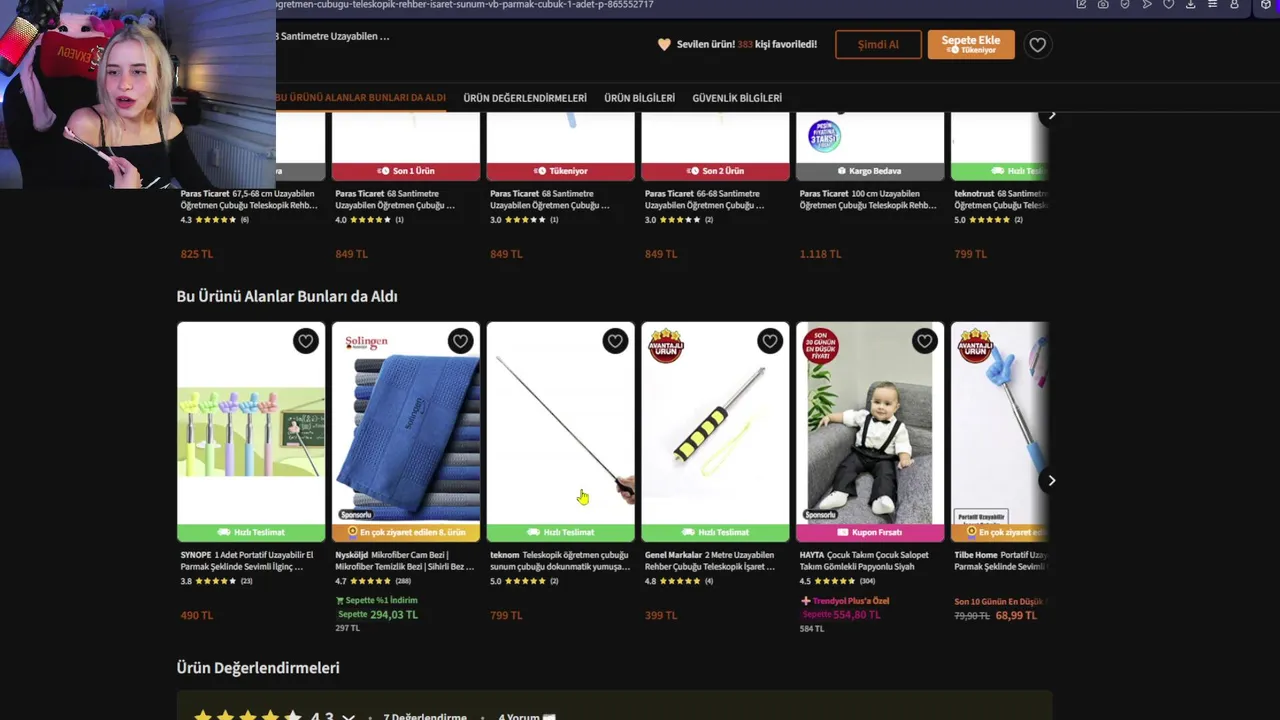Toggle favorite heart on SYNOPE finger pointer card

(305, 341)
